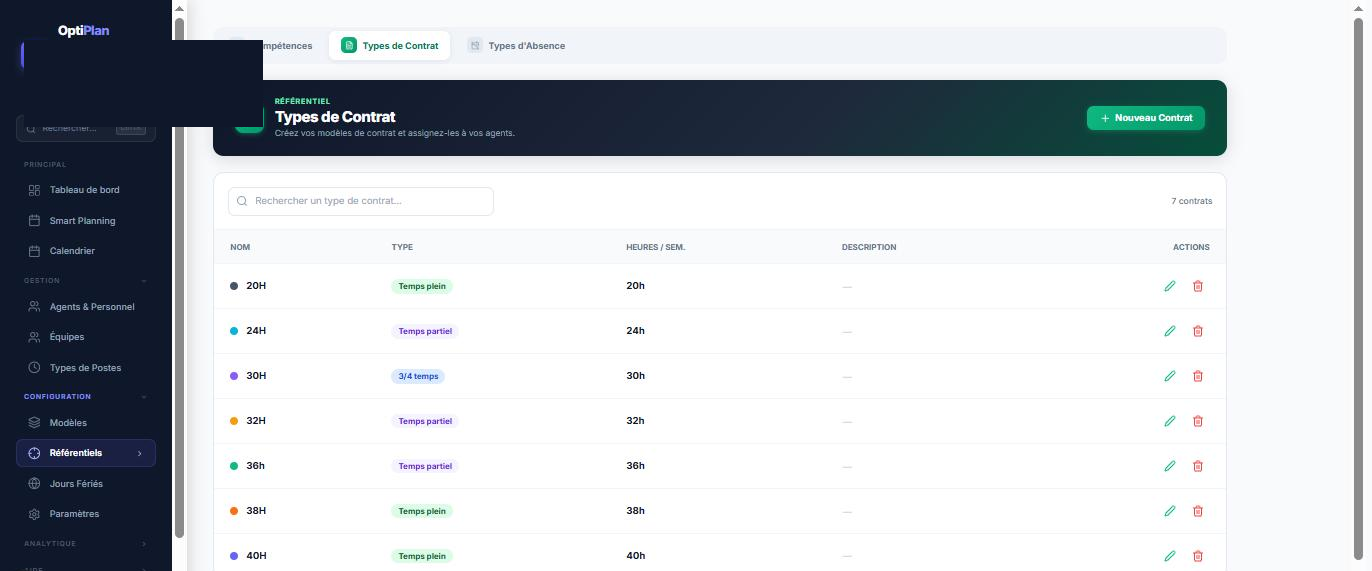Open Smart Planning from the sidebar

coord(86,221)
